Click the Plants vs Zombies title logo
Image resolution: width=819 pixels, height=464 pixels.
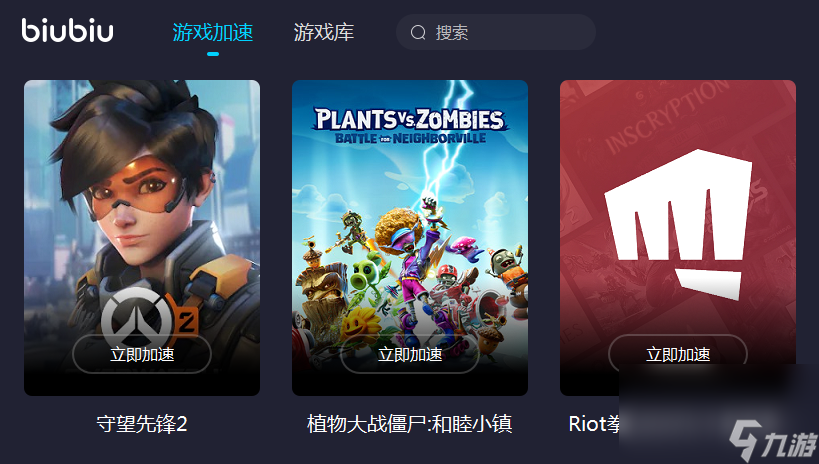point(410,125)
